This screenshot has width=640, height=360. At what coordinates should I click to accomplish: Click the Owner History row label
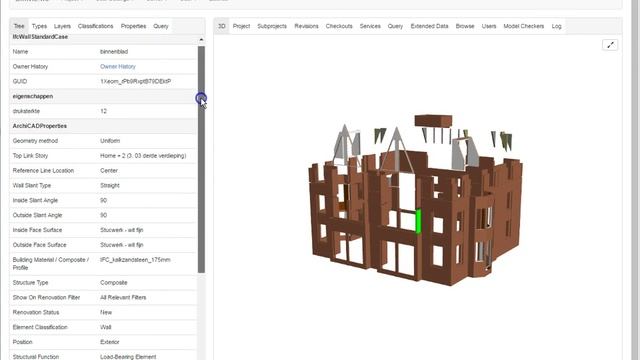(x=30, y=67)
